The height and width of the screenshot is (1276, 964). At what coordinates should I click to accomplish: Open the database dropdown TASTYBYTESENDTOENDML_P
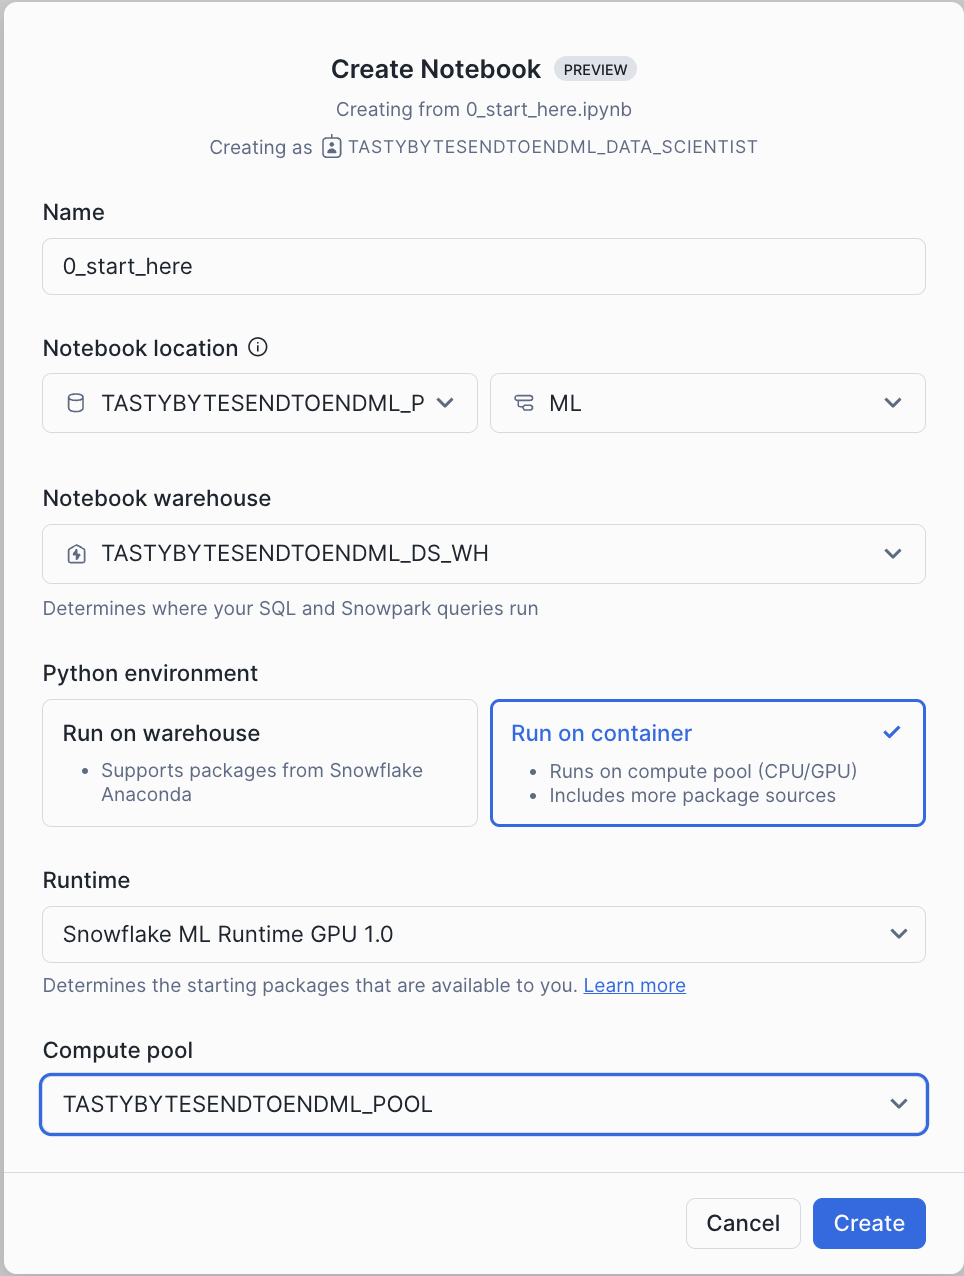(x=260, y=403)
